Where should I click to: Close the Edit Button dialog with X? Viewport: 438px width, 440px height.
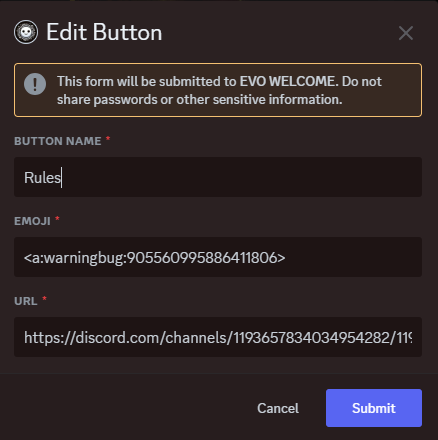pyautogui.click(x=406, y=33)
